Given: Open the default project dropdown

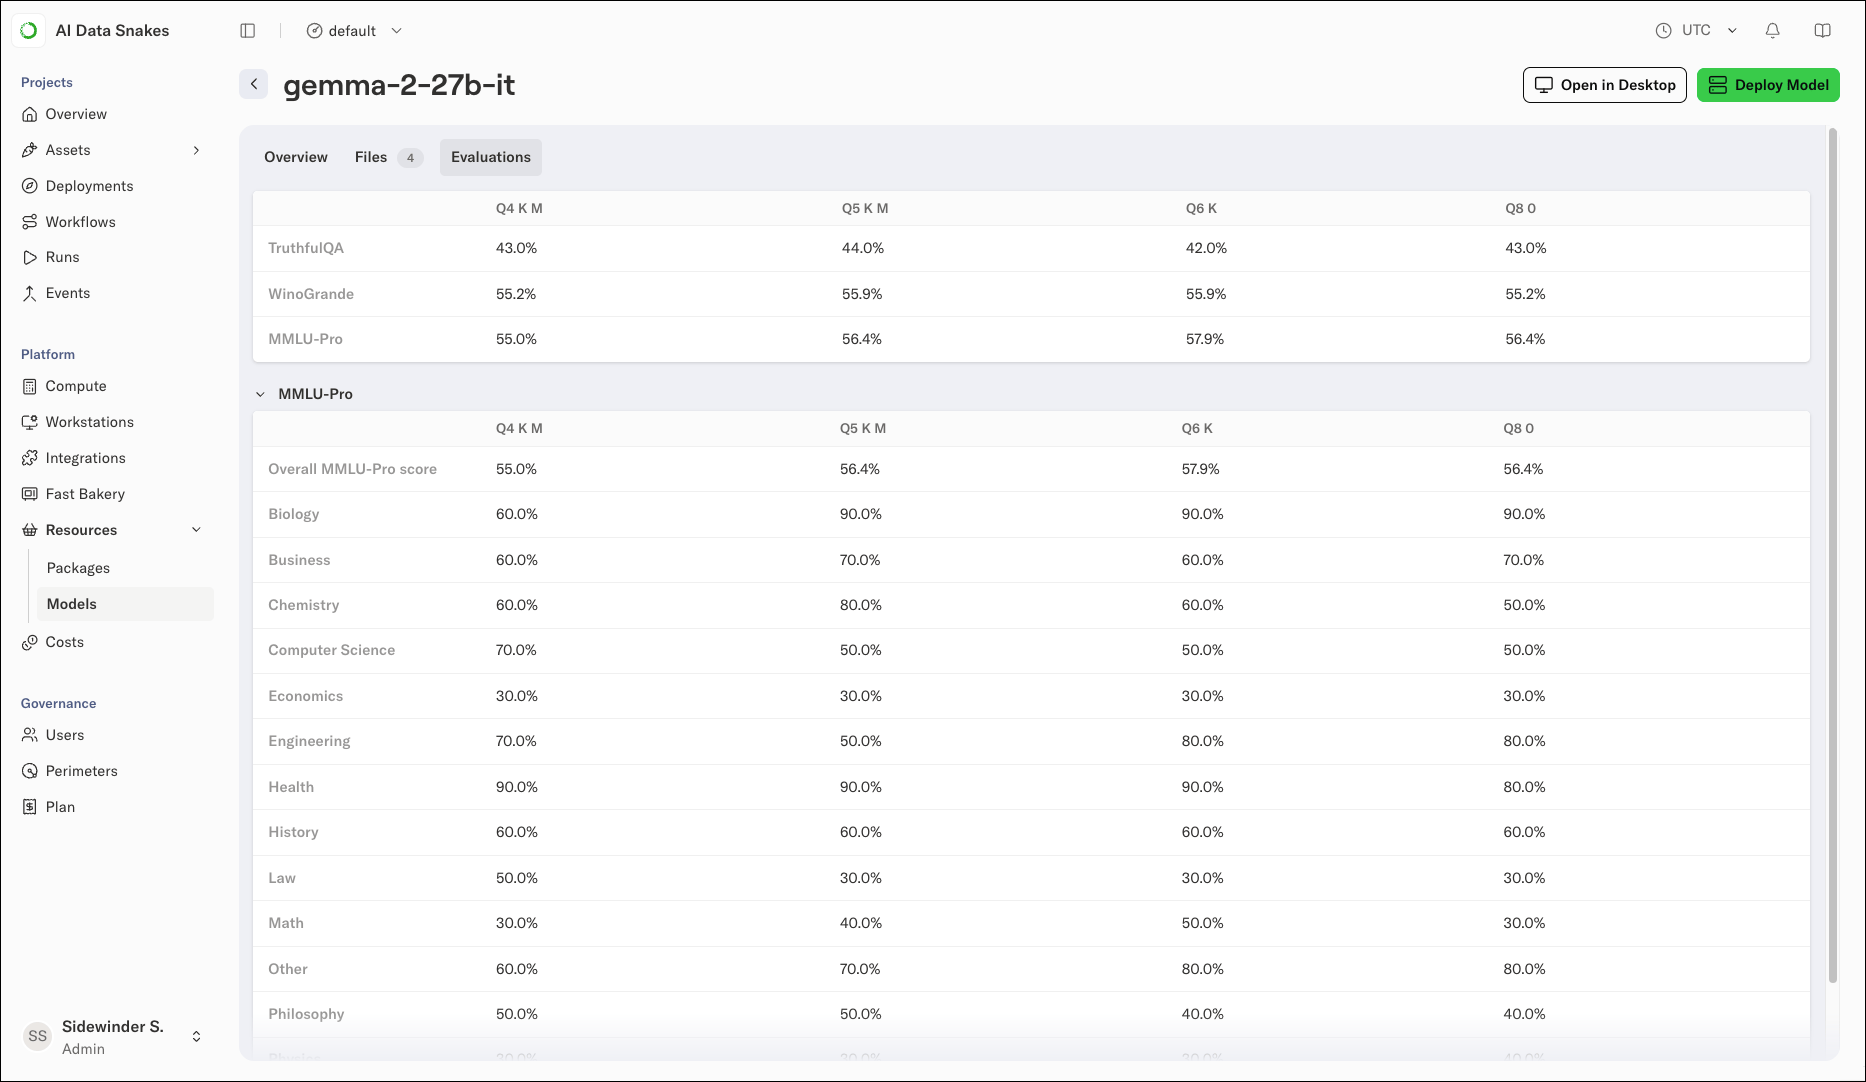Looking at the screenshot, I should click(x=355, y=31).
